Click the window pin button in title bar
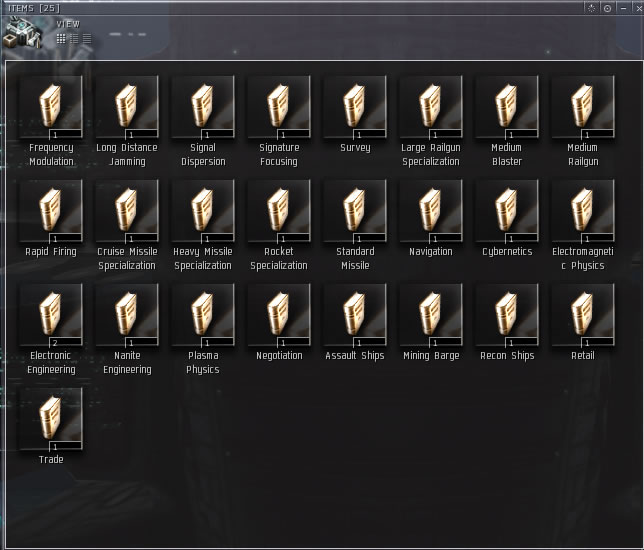This screenshot has height=550, width=644. 591,8
